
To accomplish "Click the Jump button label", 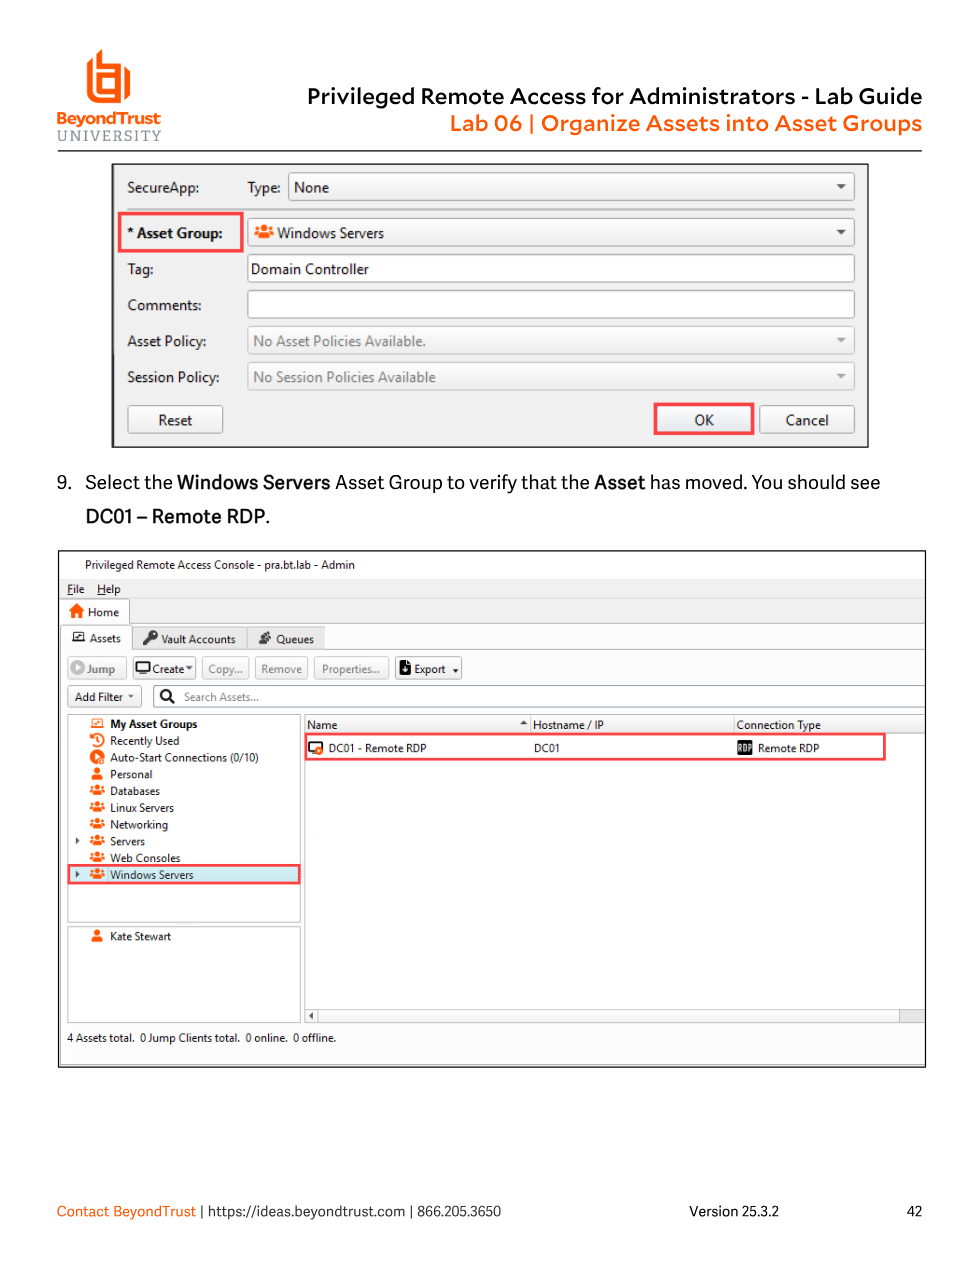I will (x=101, y=669).
